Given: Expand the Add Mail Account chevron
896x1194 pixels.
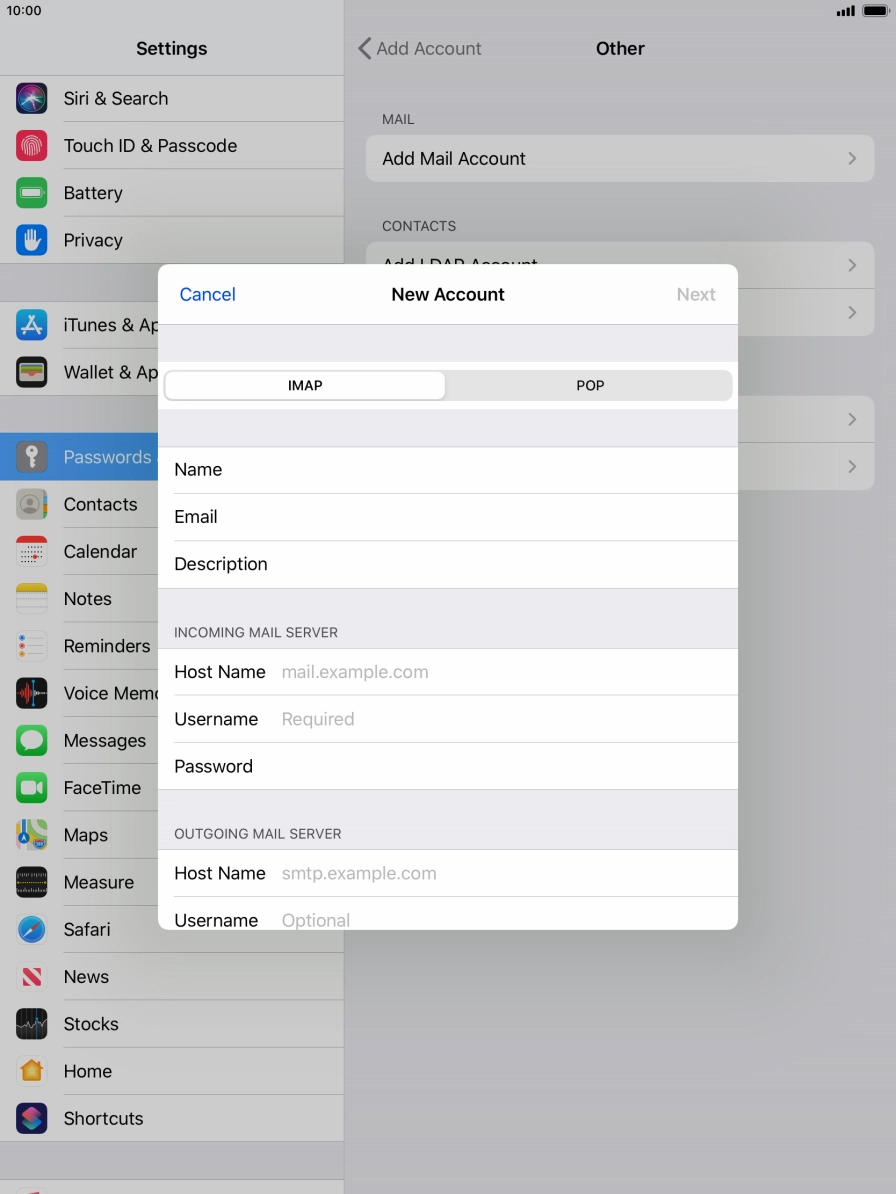Looking at the screenshot, I should click(851, 159).
